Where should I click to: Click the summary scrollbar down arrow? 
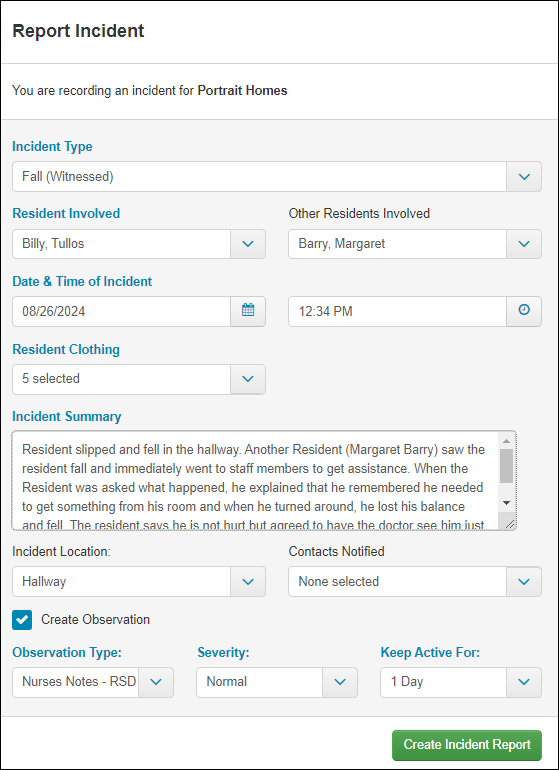pos(506,503)
